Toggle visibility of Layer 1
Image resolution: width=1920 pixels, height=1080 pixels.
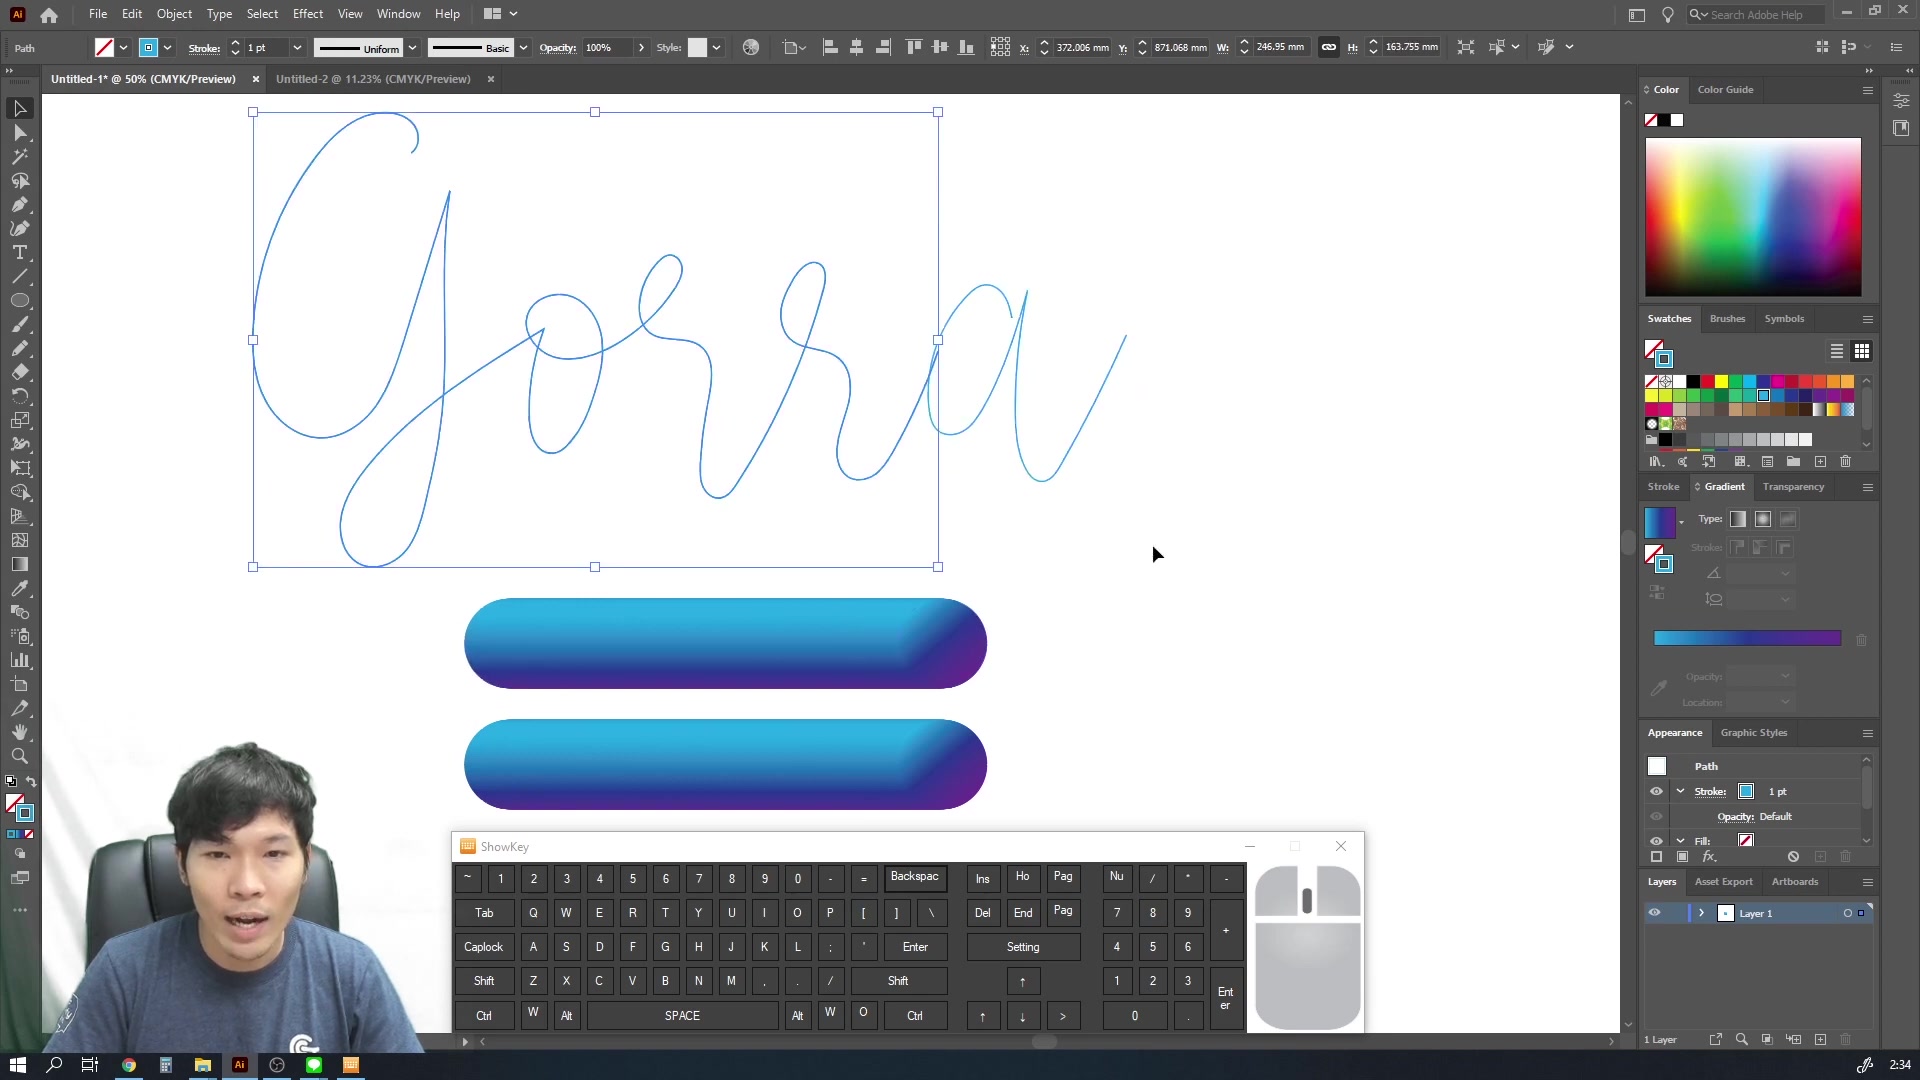coord(1655,913)
